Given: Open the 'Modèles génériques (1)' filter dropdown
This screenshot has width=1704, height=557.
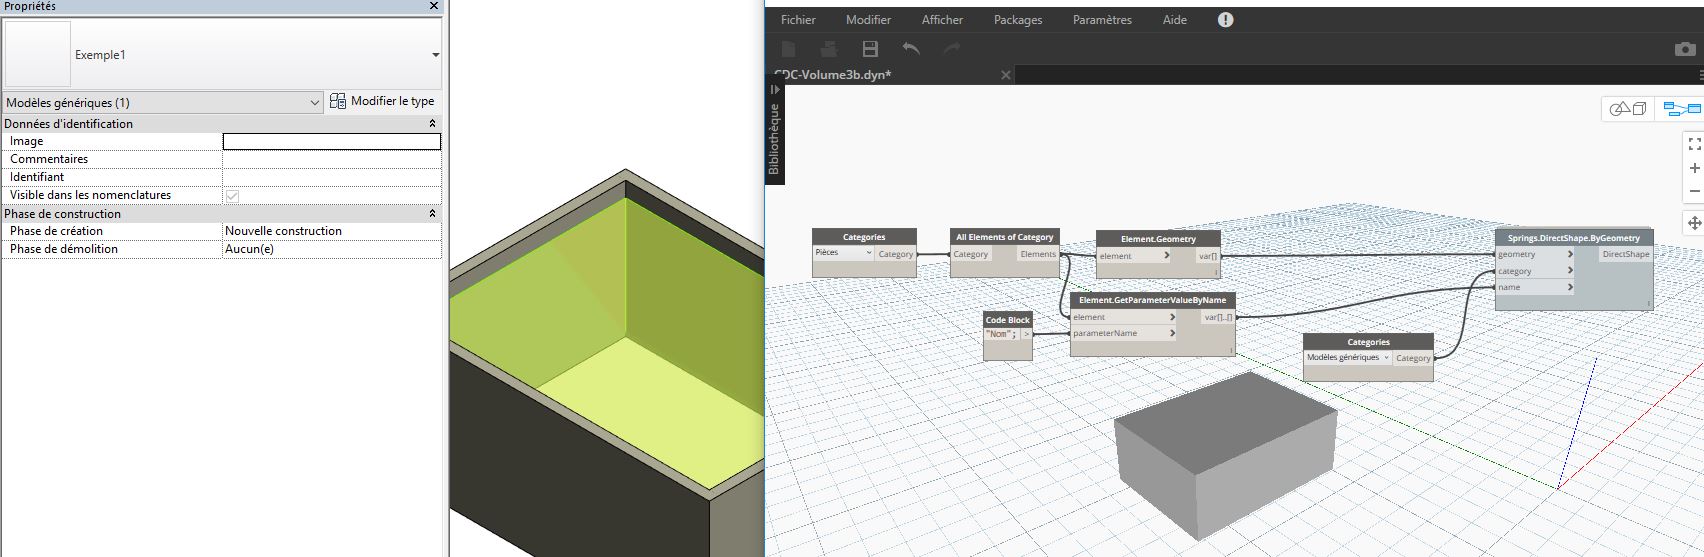Looking at the screenshot, I should [315, 102].
